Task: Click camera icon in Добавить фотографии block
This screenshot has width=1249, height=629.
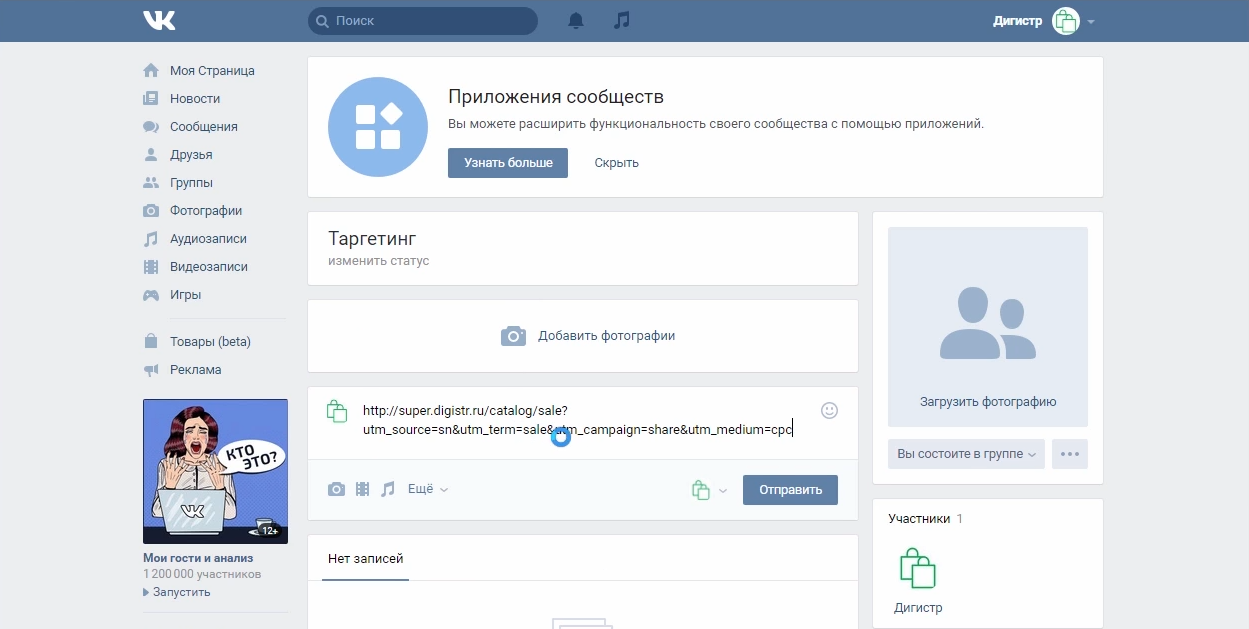Action: (513, 336)
